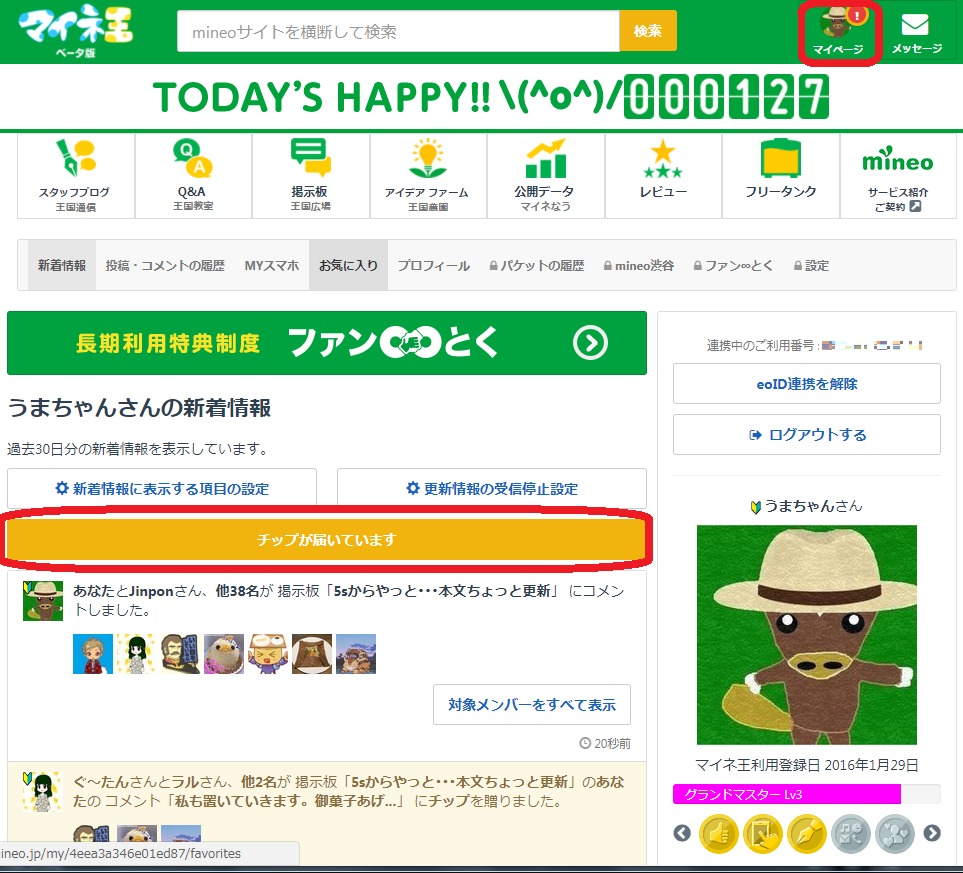Viewport: 963px width, 873px height.
Task: Click the TODAY'S HAPPY counter banner
Action: point(490,97)
